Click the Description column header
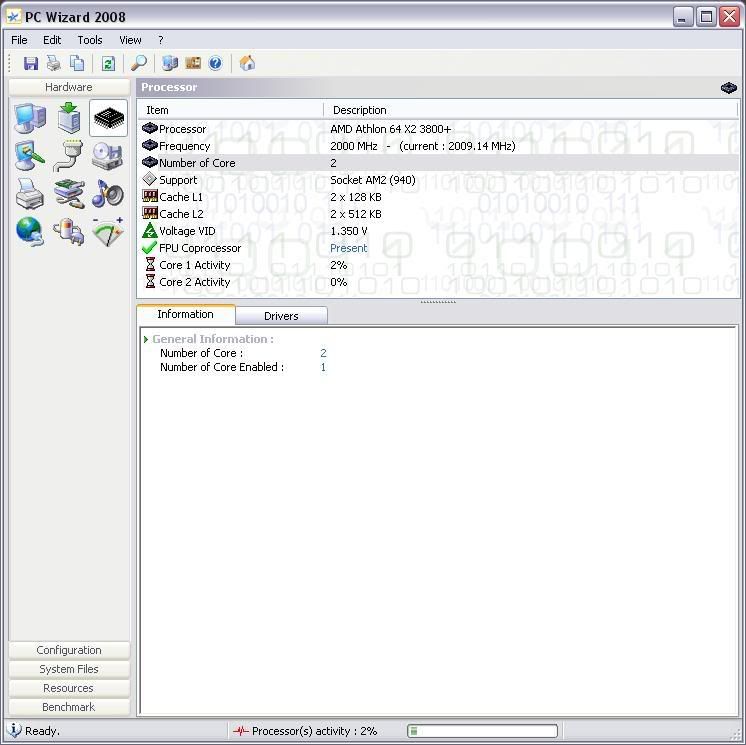This screenshot has width=746, height=745. pyautogui.click(x=530, y=110)
